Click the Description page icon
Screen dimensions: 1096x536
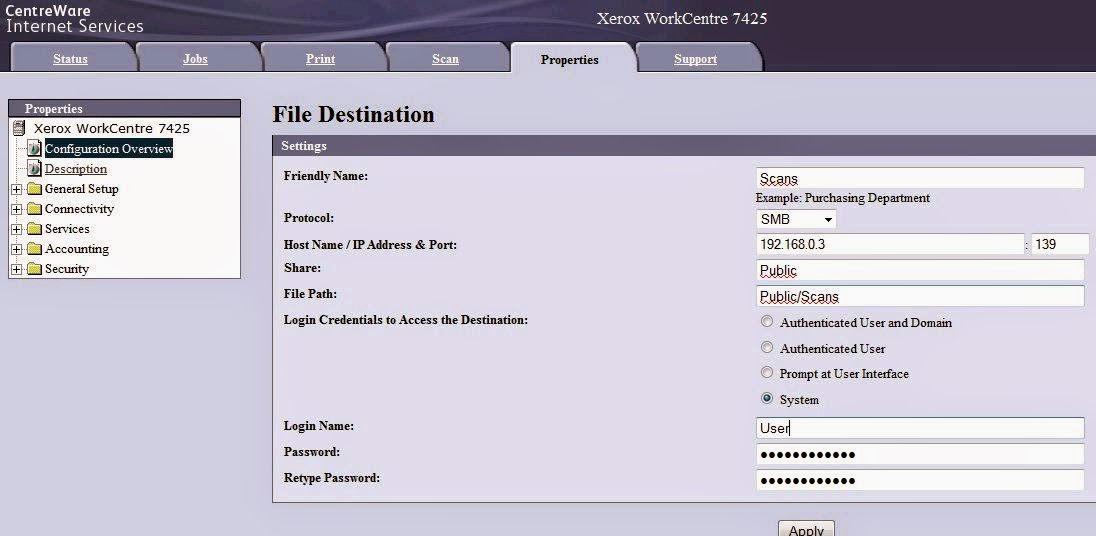click(x=34, y=168)
